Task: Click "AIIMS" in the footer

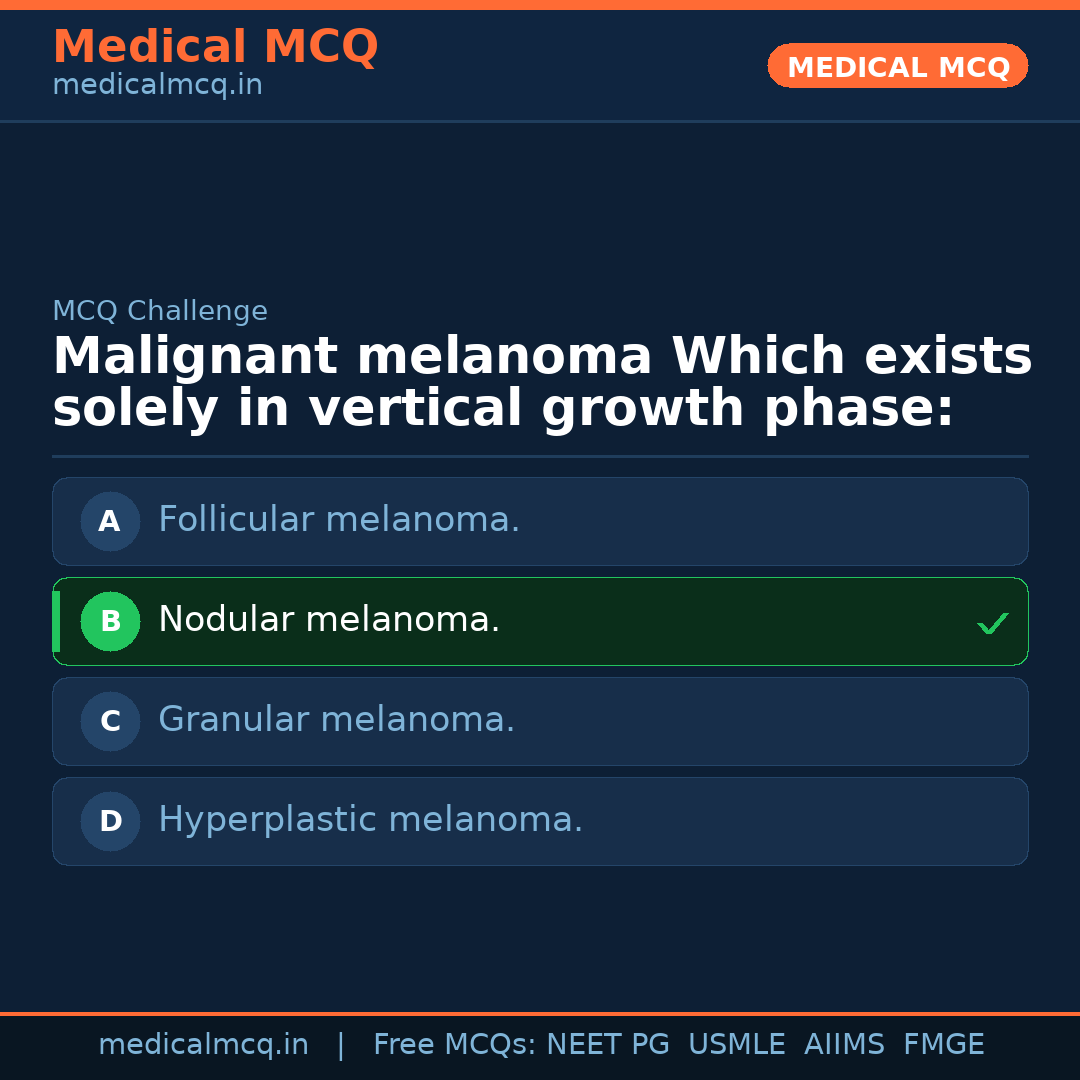Action: point(844,1045)
